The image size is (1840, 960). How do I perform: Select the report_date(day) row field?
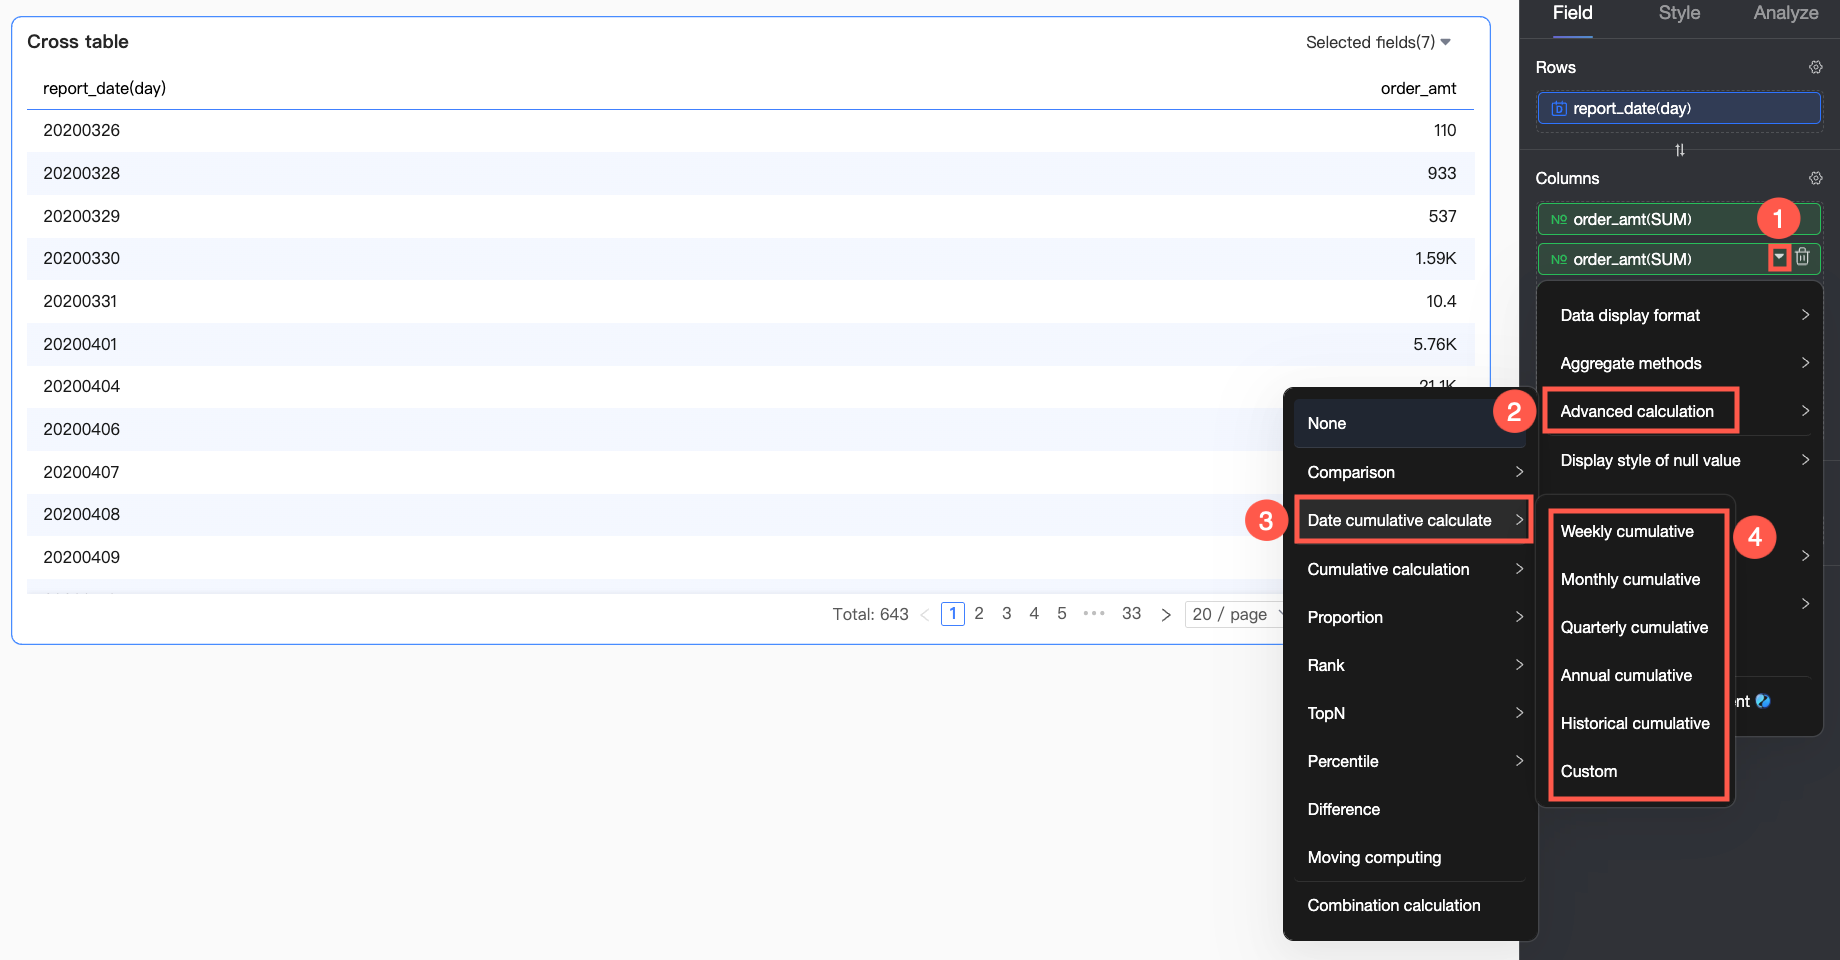point(1679,108)
